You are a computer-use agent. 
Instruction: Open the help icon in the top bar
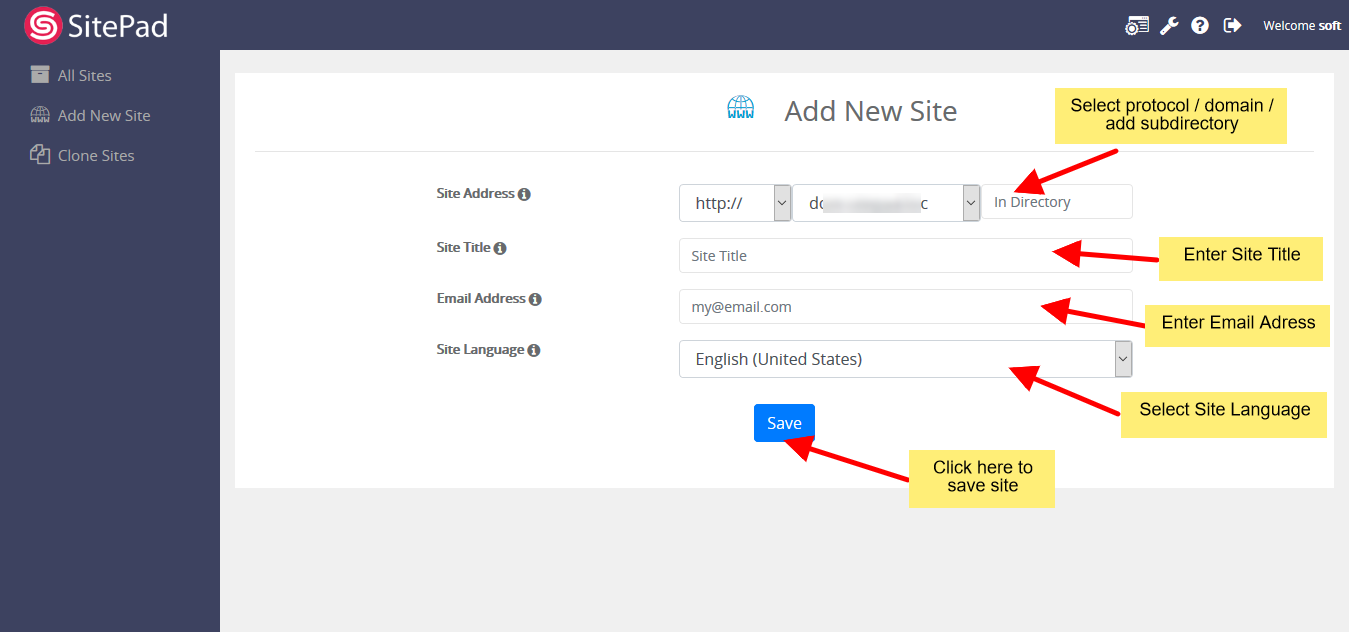tap(1200, 24)
